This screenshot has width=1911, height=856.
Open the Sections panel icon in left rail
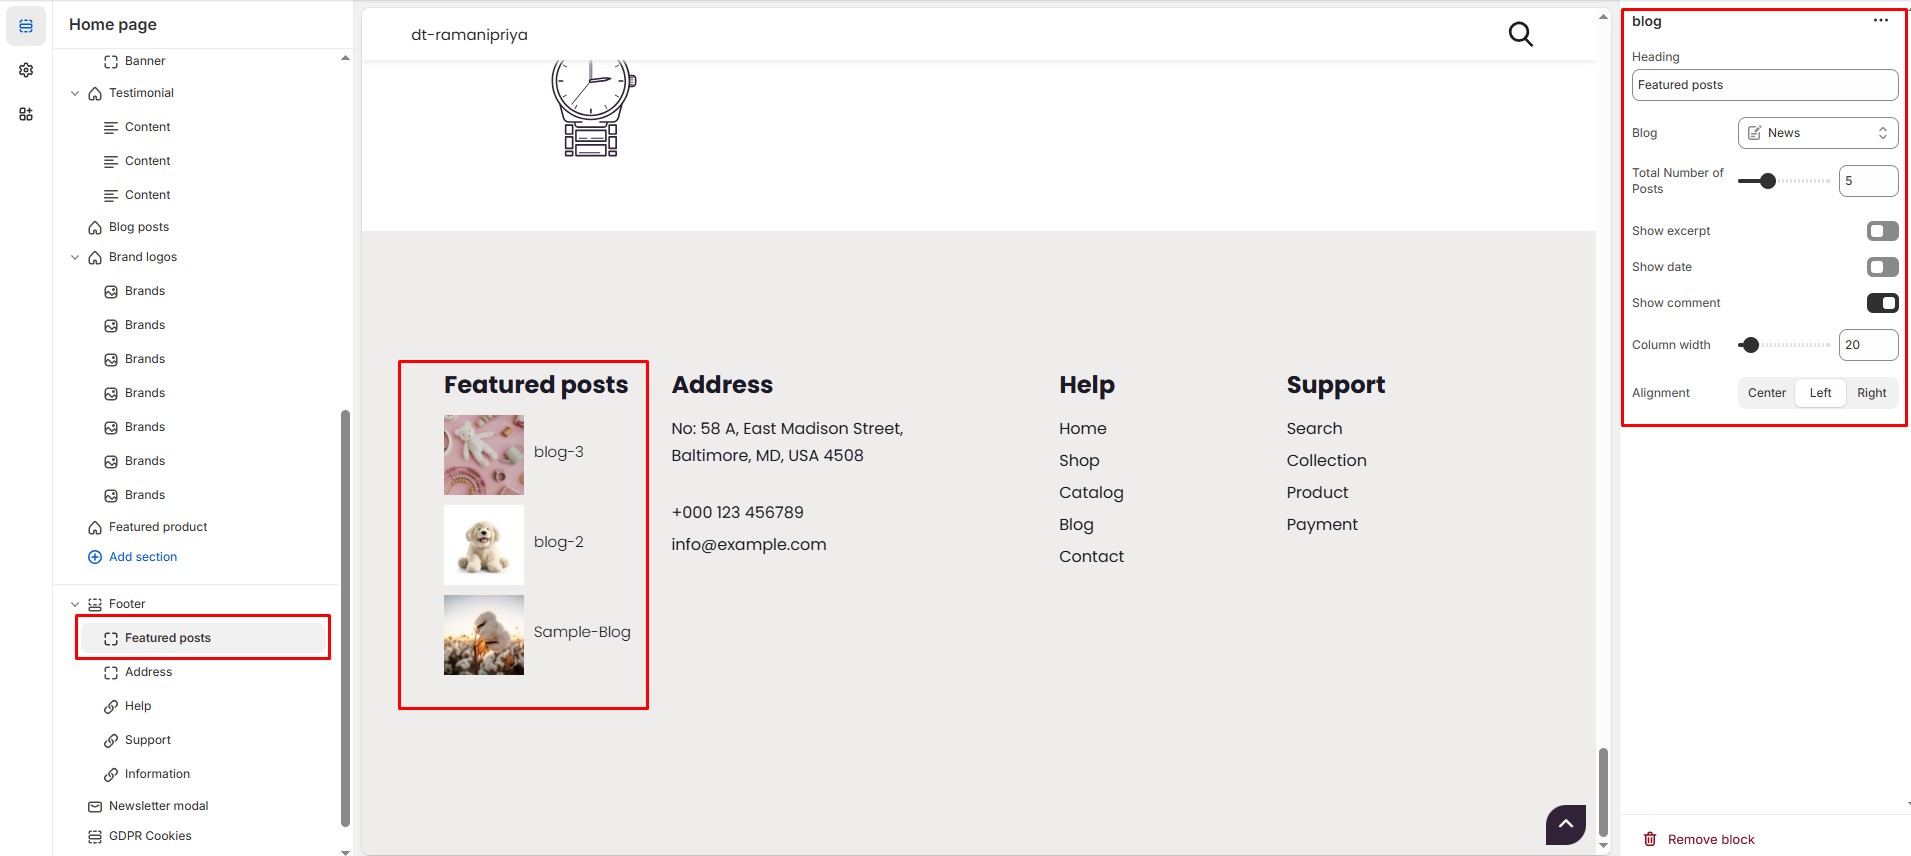tap(26, 26)
